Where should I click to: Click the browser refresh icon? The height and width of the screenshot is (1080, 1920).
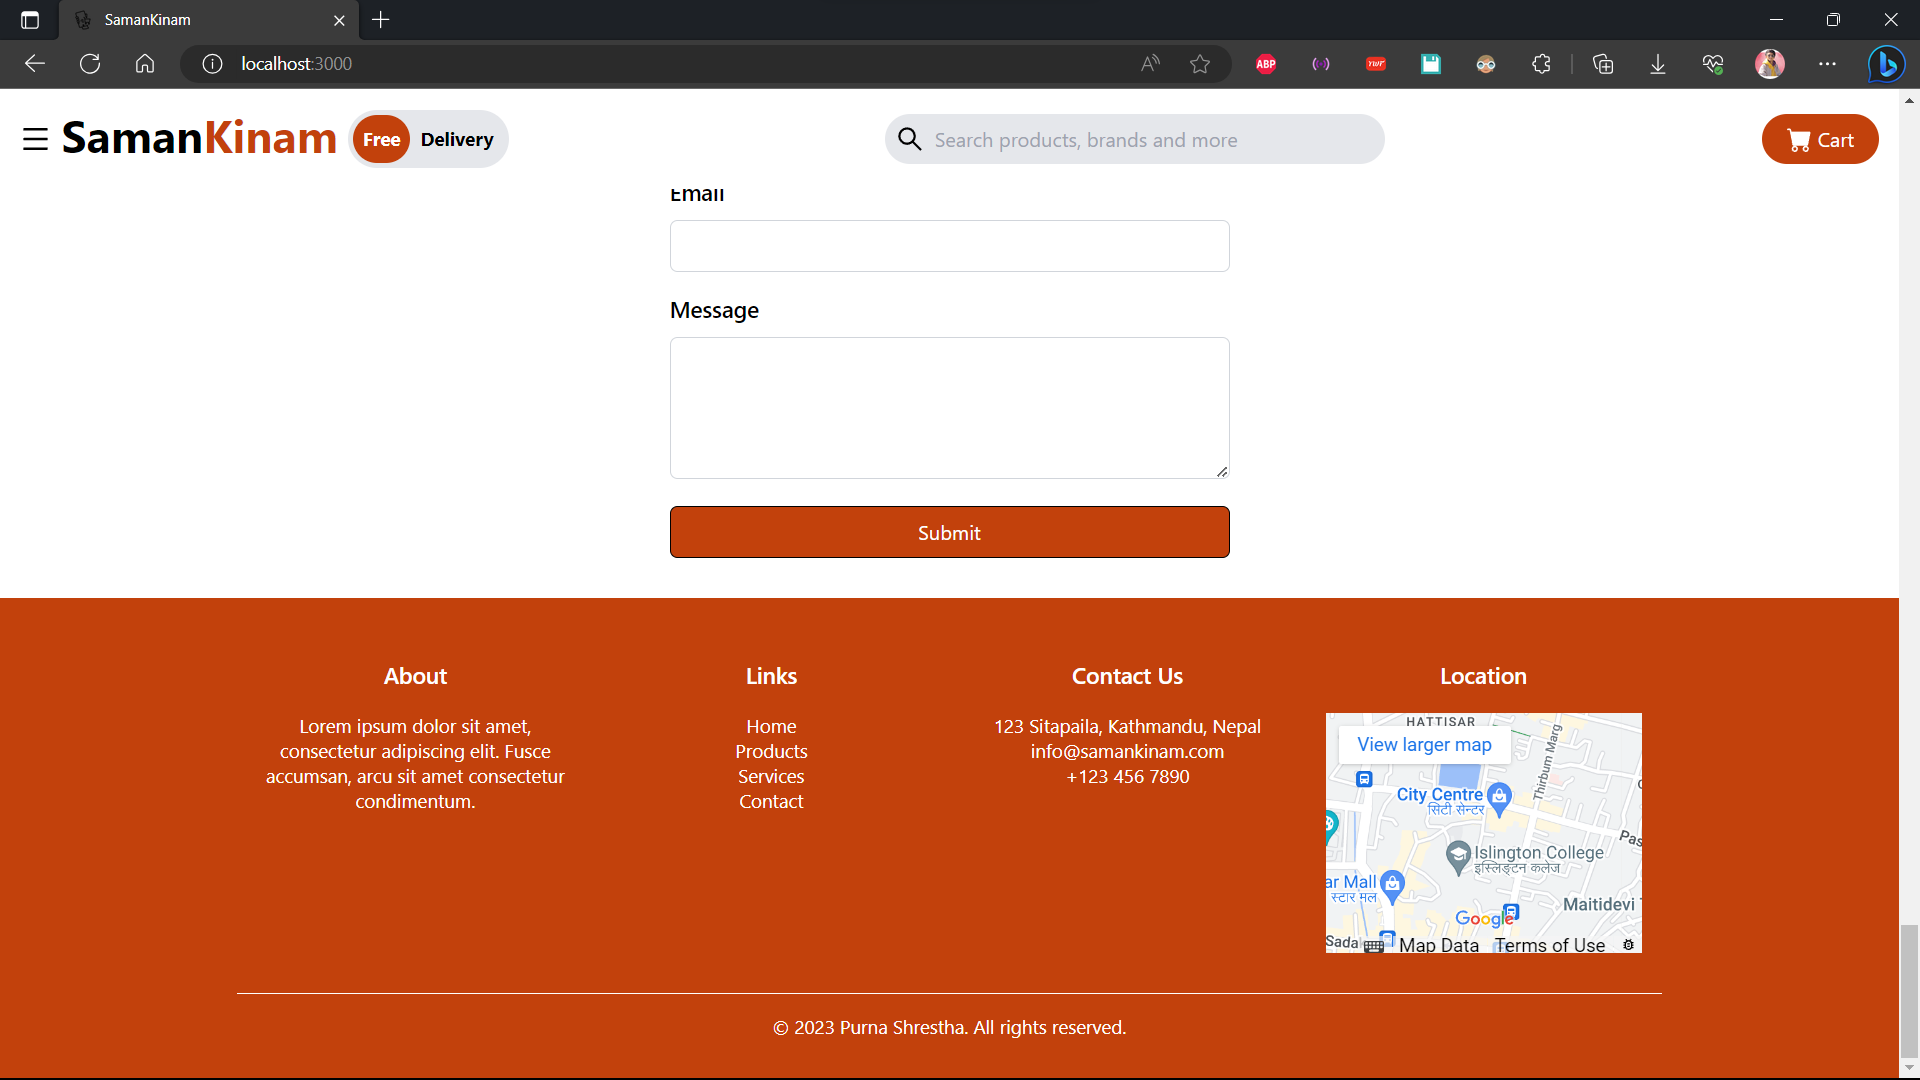pos(90,64)
